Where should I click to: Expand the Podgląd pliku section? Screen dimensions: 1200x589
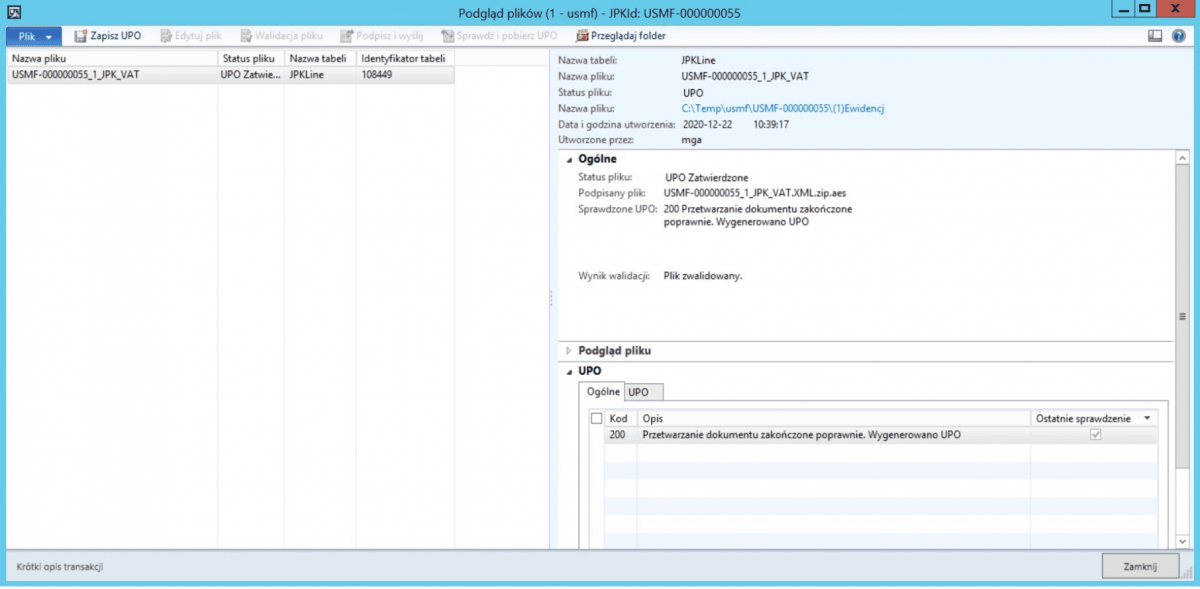[571, 351]
